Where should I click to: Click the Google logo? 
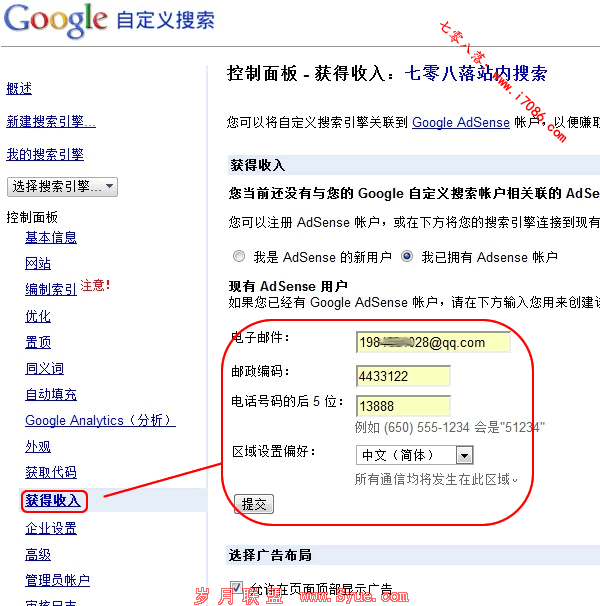(x=55, y=20)
